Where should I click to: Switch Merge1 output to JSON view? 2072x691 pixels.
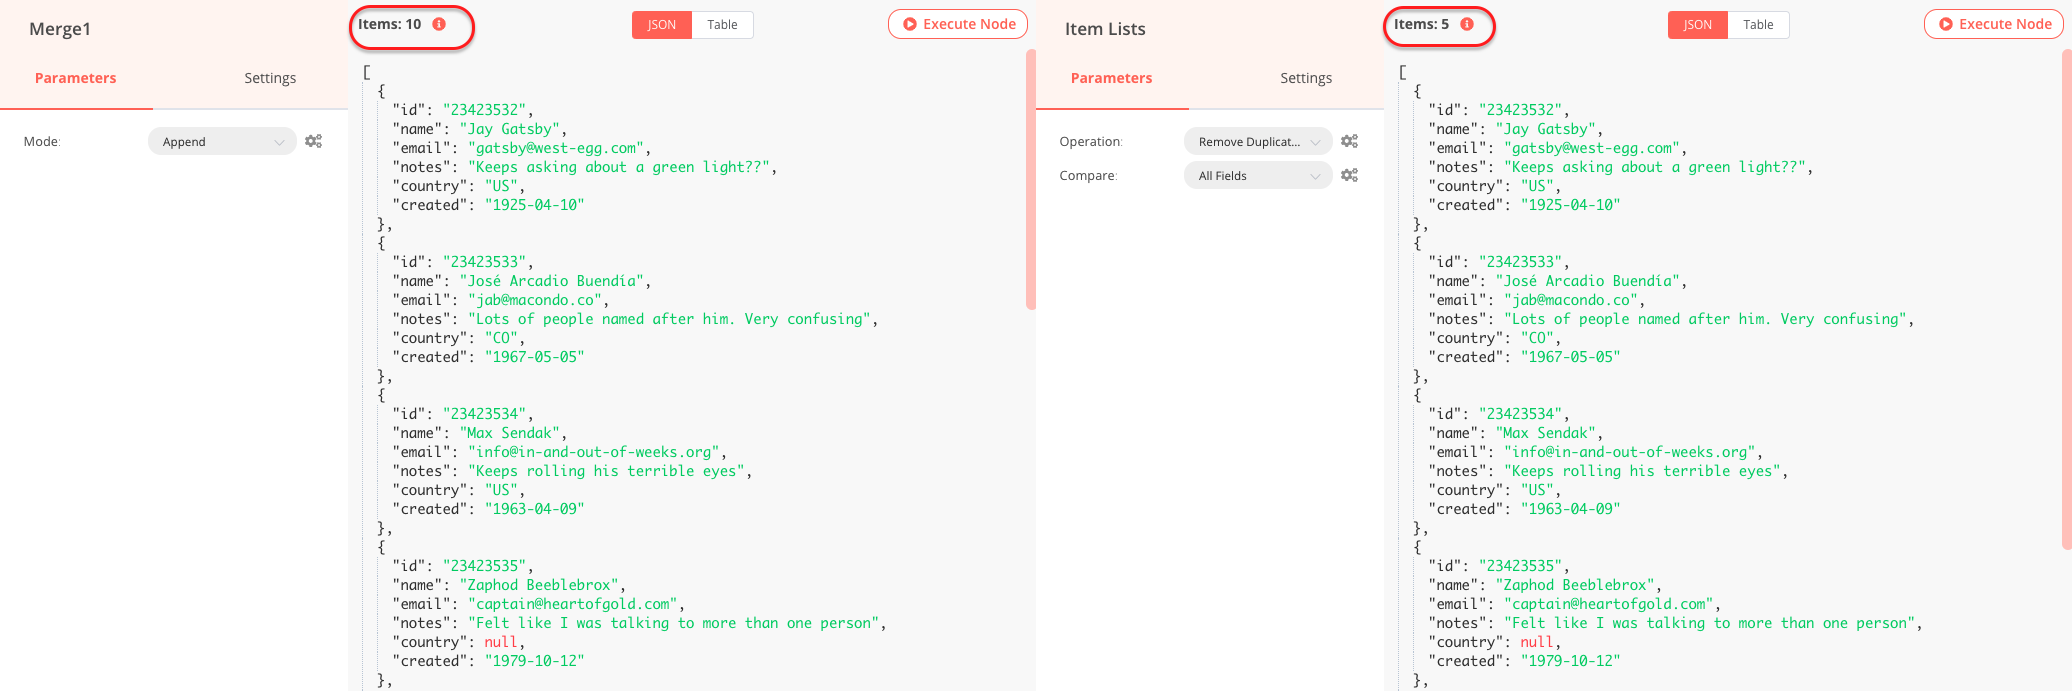[x=661, y=25]
